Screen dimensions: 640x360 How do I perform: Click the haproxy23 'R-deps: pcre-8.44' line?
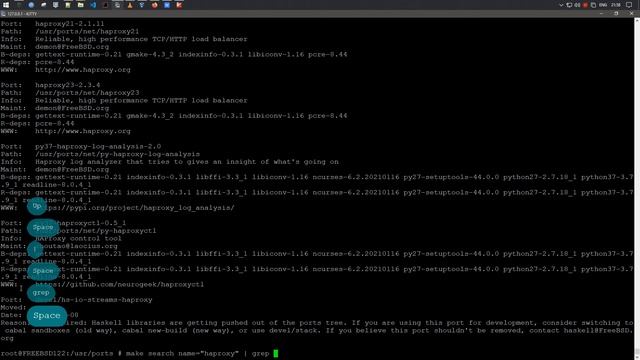coord(38,123)
